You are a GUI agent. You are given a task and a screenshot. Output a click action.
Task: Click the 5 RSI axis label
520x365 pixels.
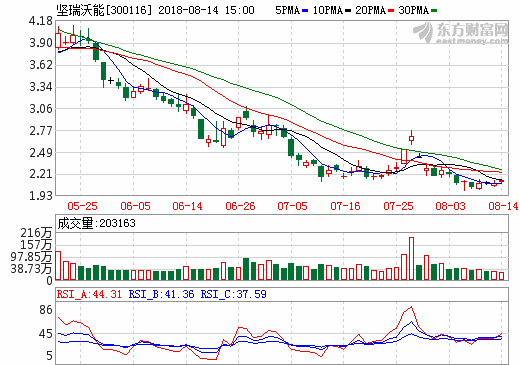pyautogui.click(x=49, y=356)
